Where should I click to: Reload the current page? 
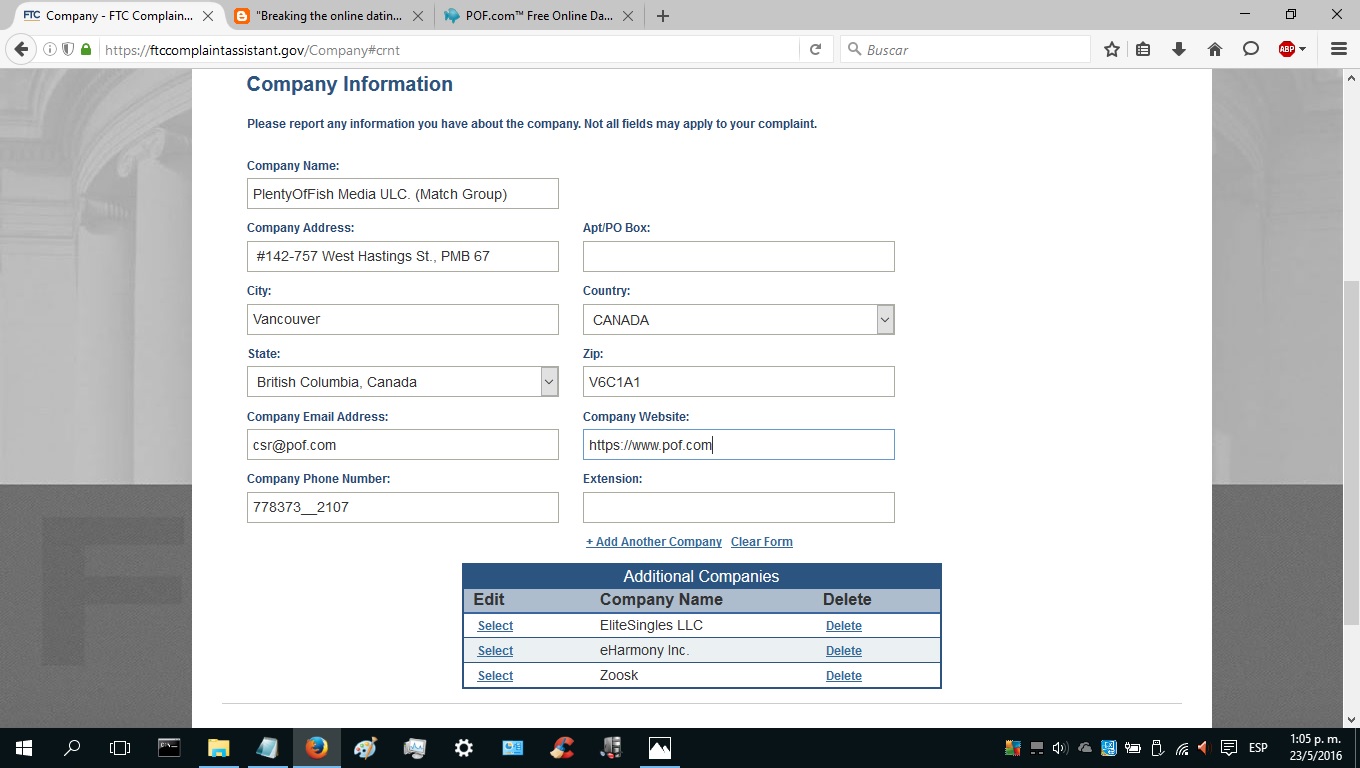[x=816, y=50]
